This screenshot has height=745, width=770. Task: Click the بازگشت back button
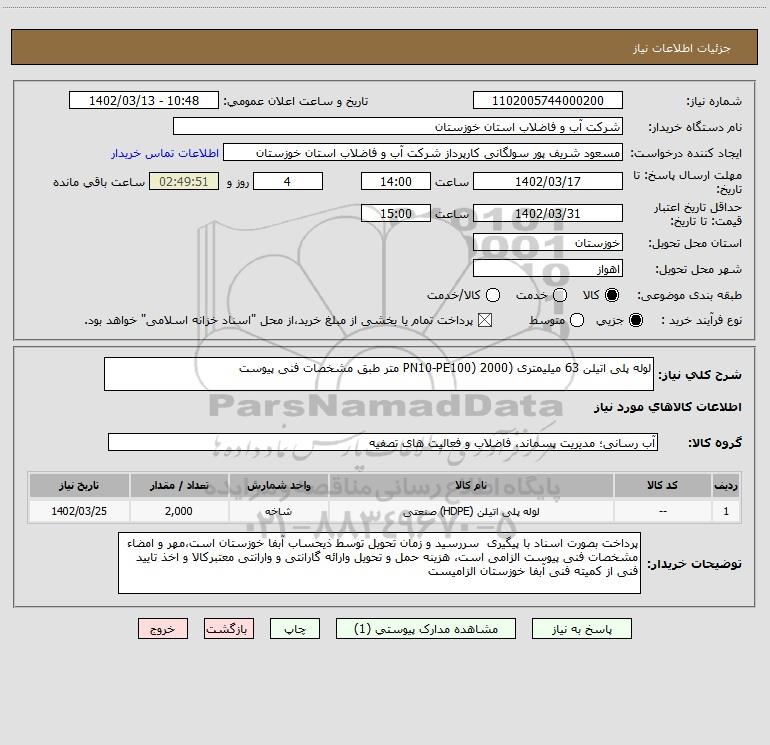pos(229,629)
